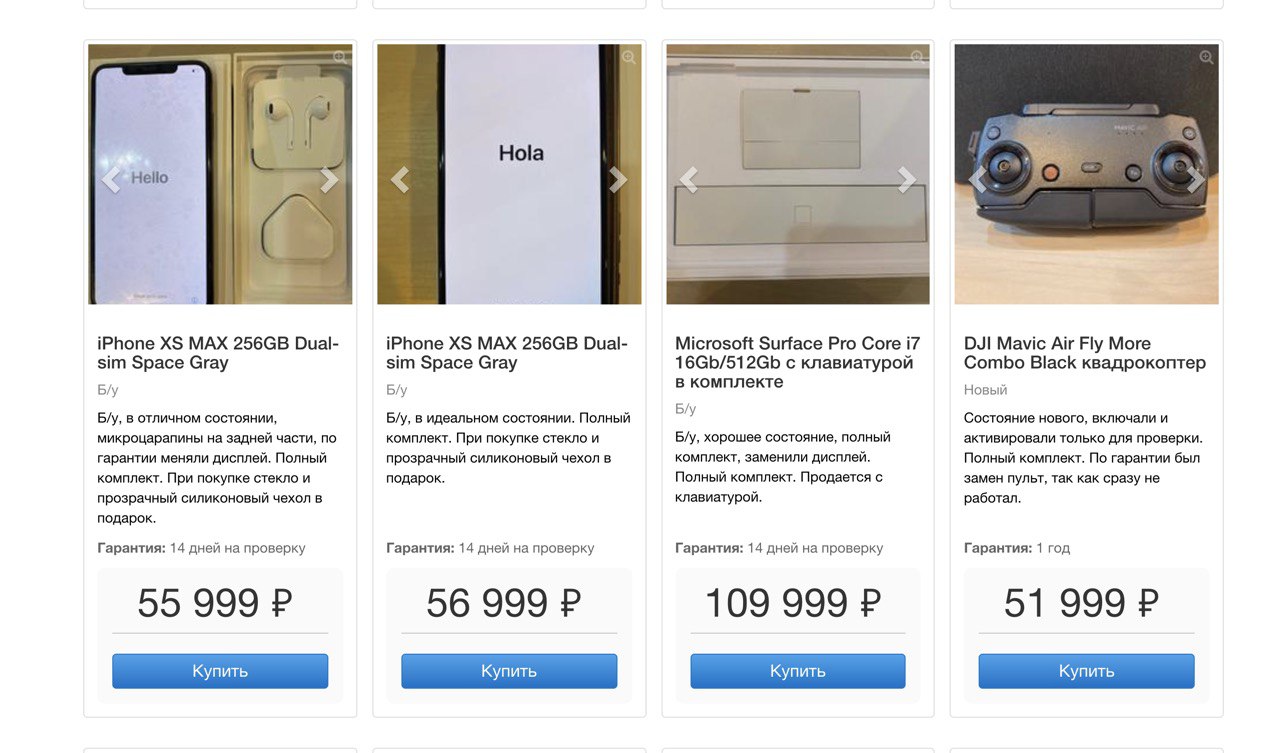Show previous DJI Mavic Air photo
The height and width of the screenshot is (753, 1280).
coord(977,180)
